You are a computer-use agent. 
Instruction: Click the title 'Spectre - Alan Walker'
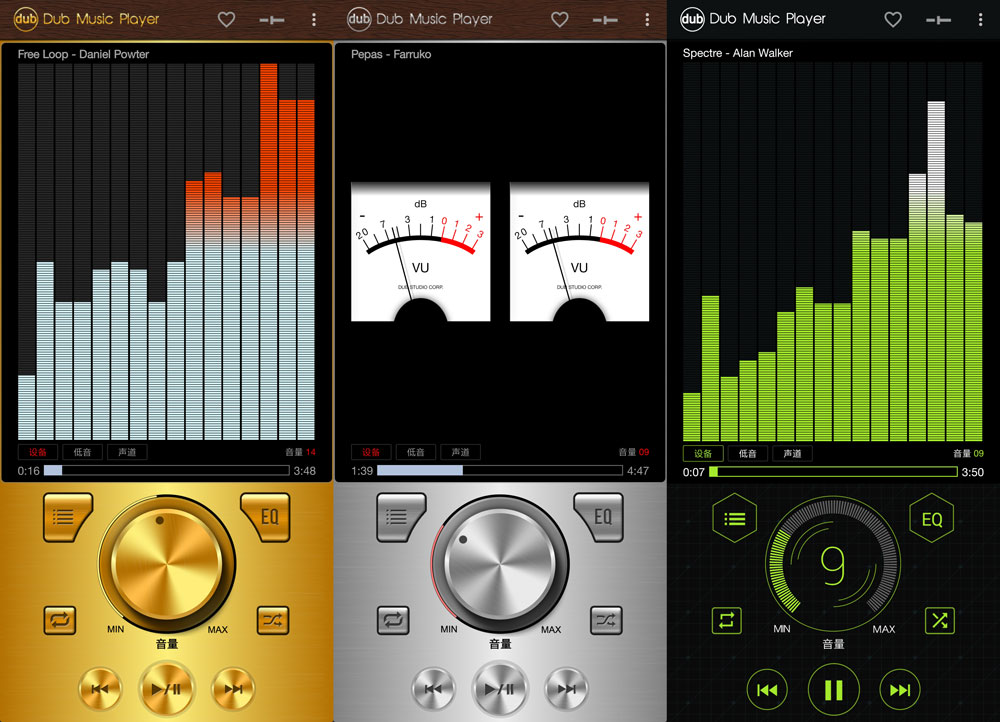(738, 53)
